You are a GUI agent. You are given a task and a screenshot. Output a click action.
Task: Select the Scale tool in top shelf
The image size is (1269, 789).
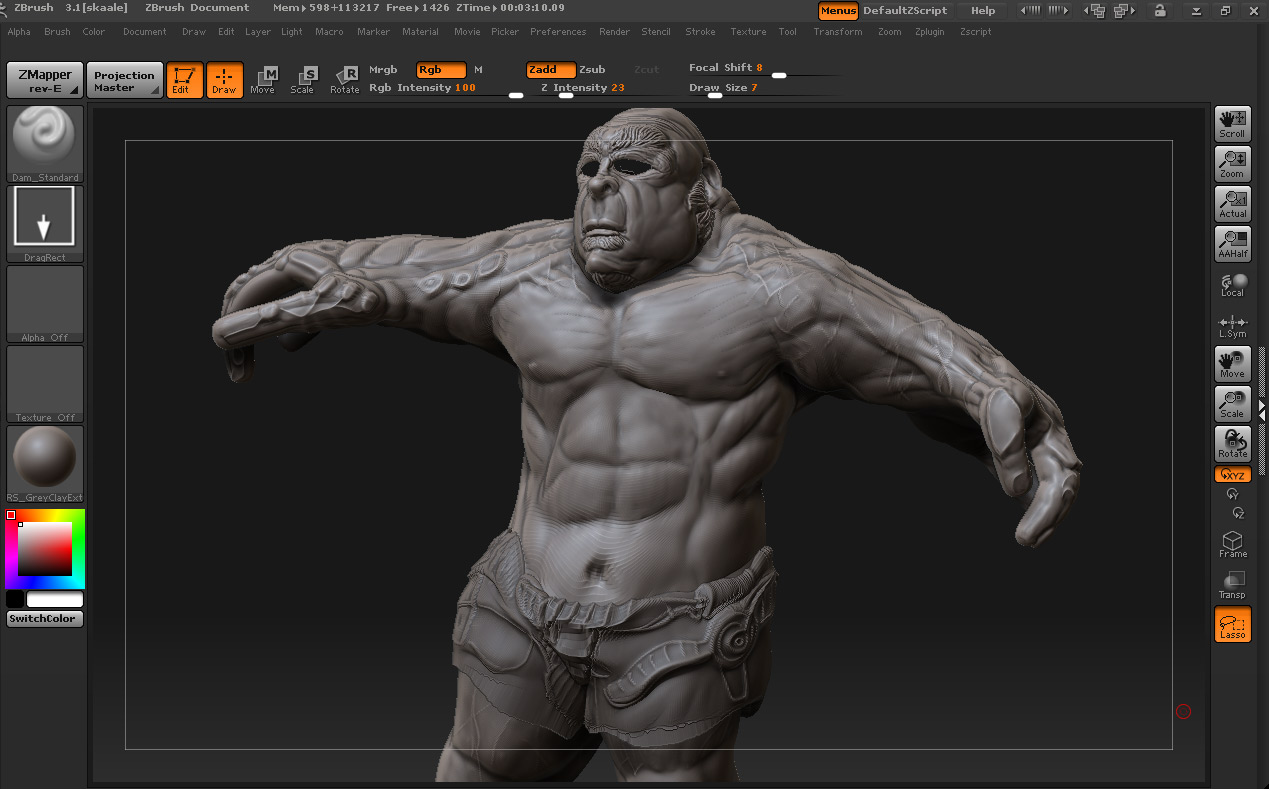pyautogui.click(x=303, y=80)
